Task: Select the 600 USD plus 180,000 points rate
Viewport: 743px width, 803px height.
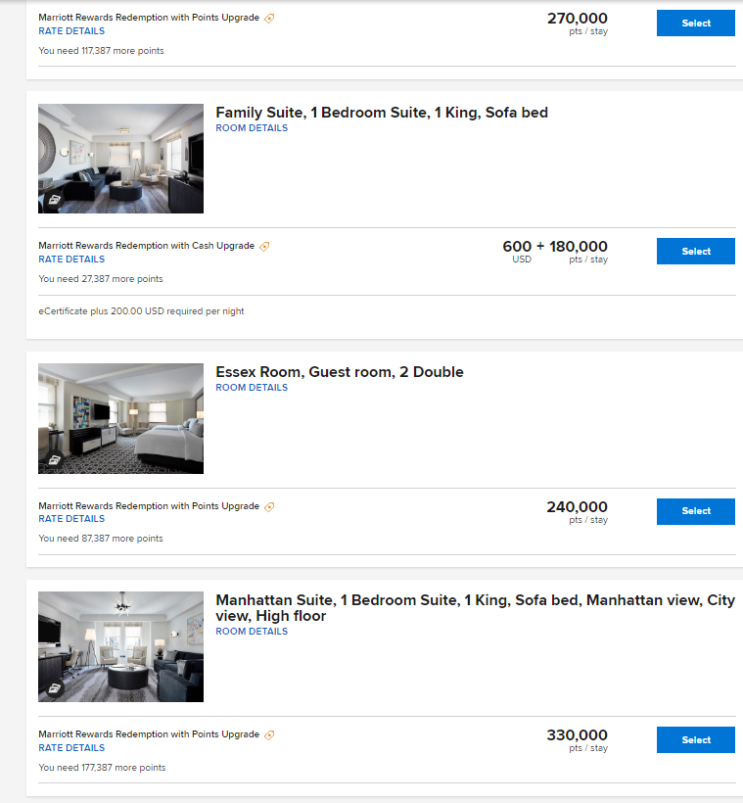Action: [695, 251]
